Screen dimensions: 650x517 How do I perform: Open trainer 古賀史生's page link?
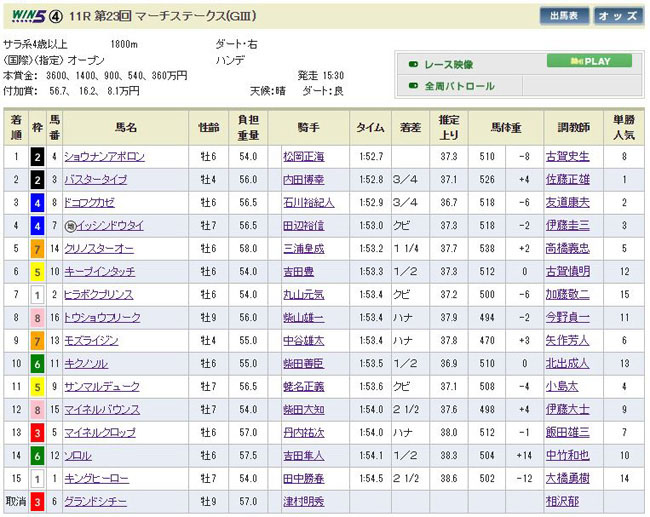click(567, 157)
